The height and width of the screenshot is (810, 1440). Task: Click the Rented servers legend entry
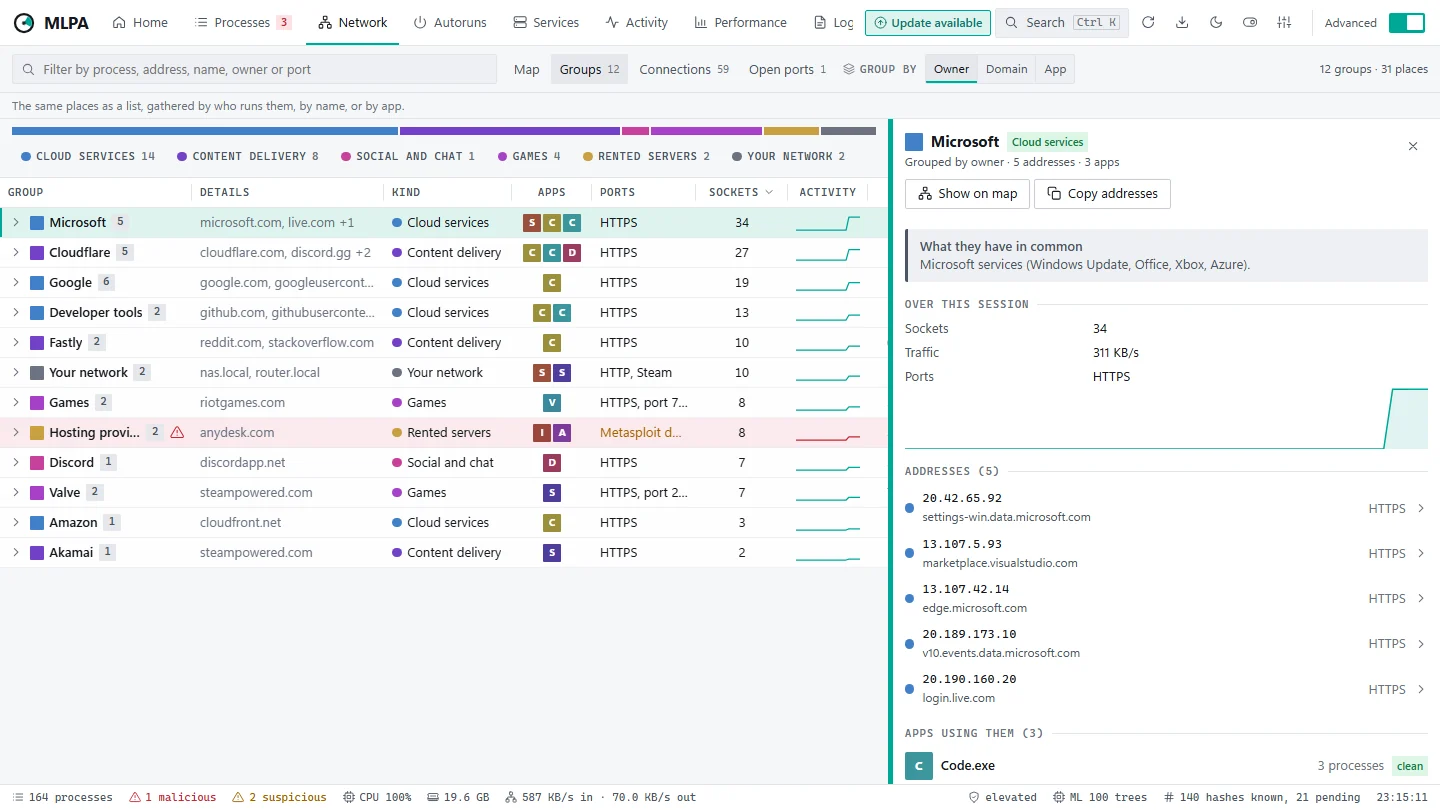[647, 156]
